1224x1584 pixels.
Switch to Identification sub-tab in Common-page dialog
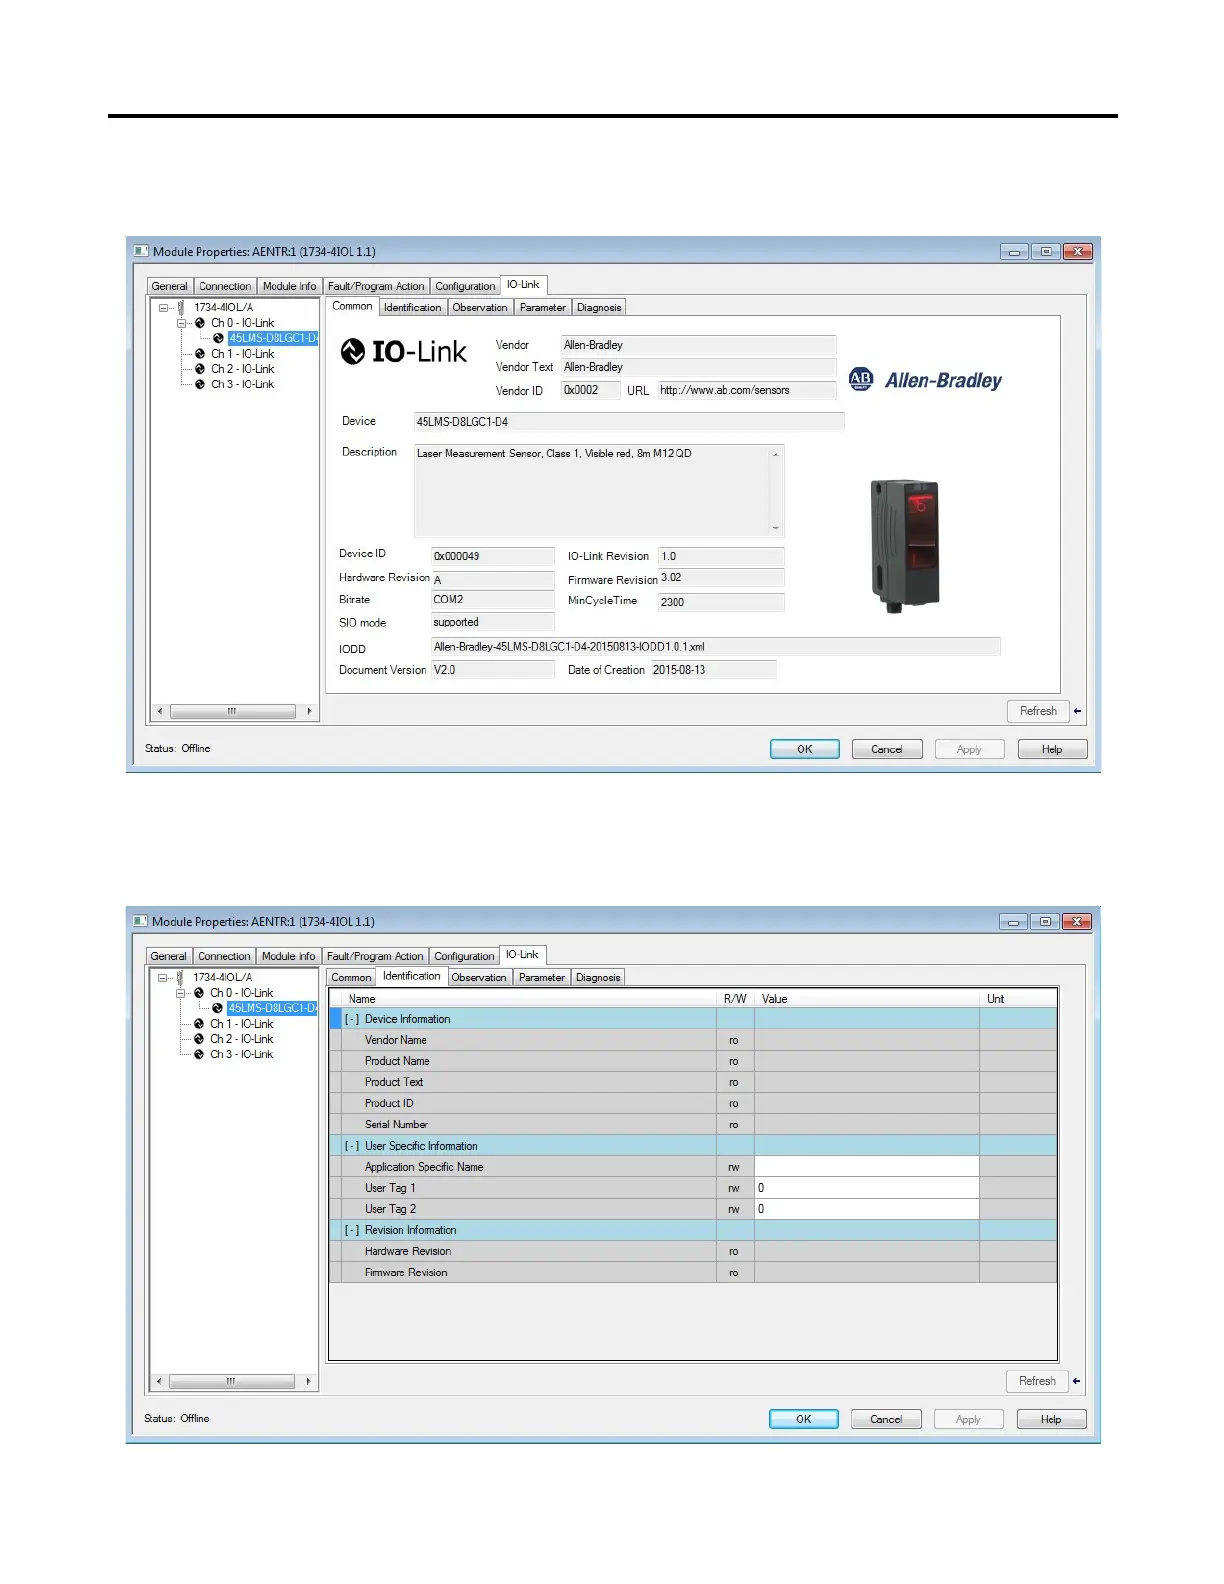click(x=412, y=307)
